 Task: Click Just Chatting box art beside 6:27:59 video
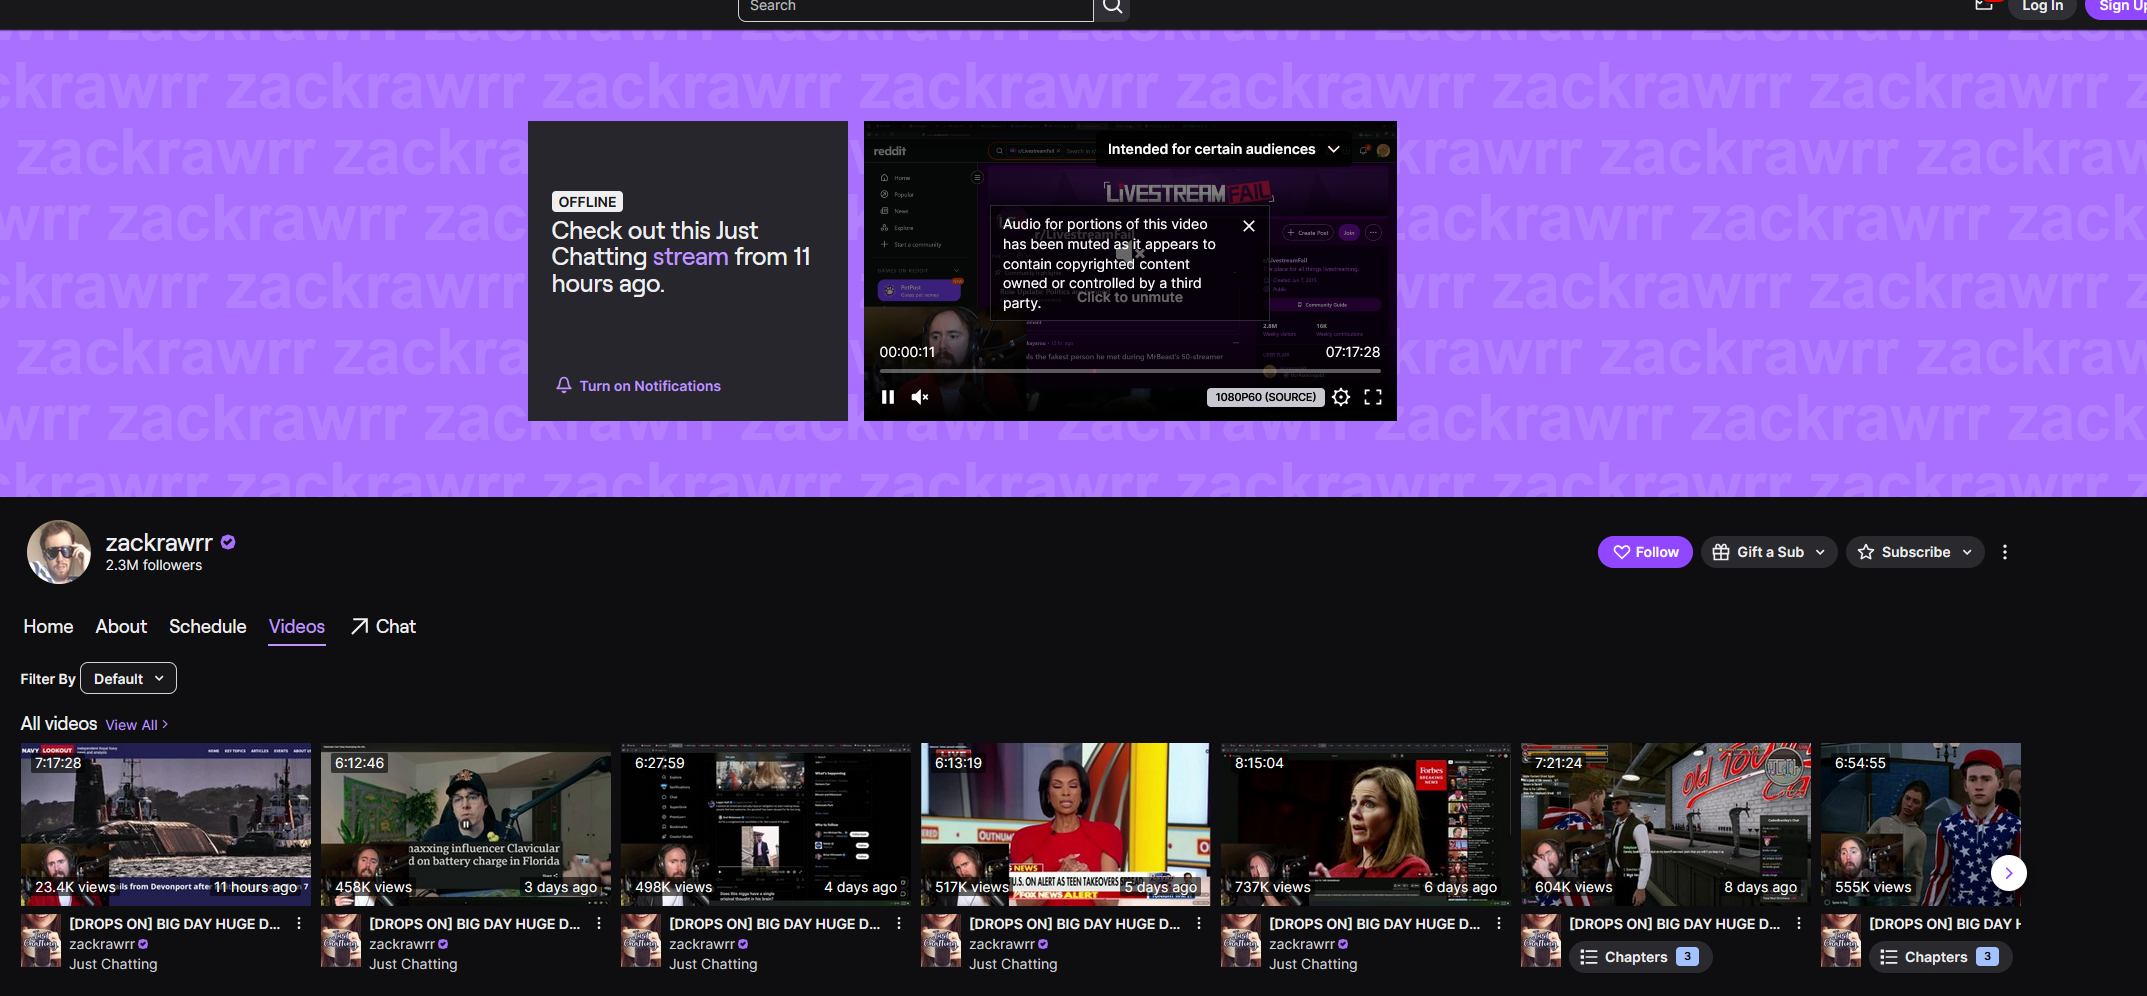point(641,940)
